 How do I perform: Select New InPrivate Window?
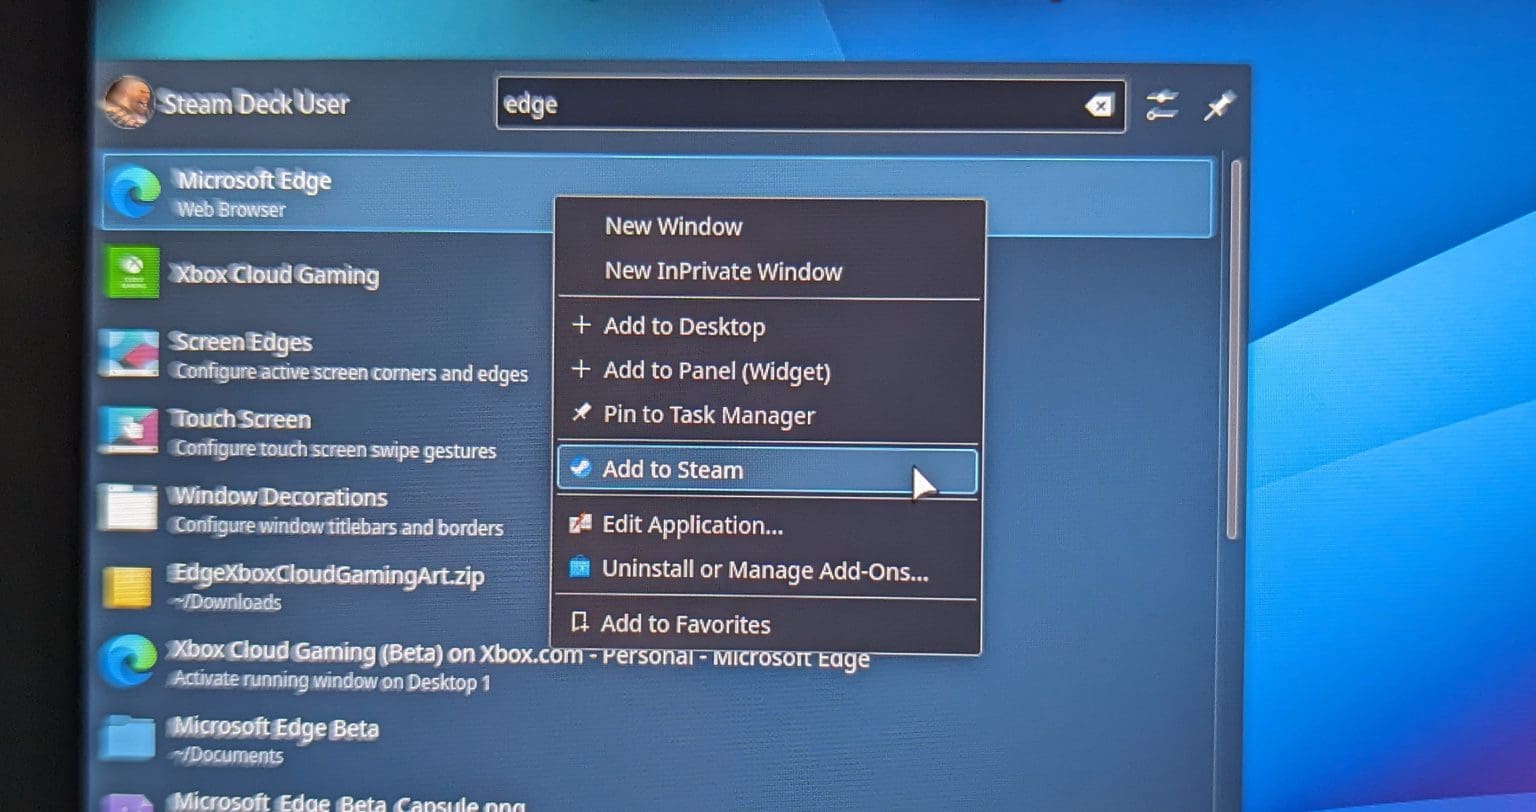click(723, 272)
